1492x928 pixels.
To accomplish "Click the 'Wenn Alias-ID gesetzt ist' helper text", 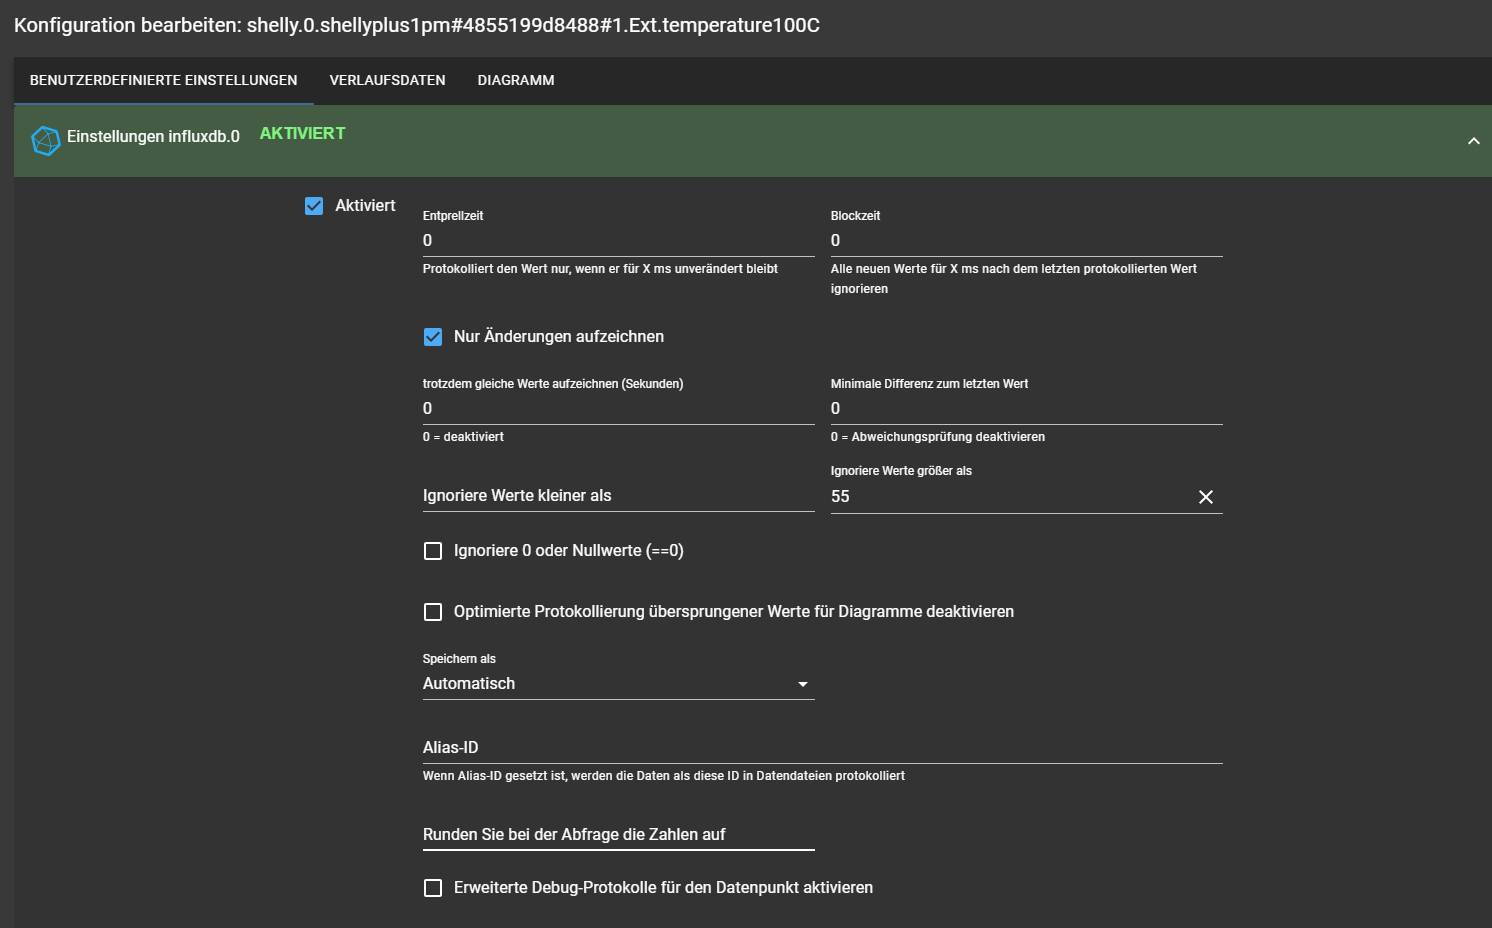I will [664, 776].
